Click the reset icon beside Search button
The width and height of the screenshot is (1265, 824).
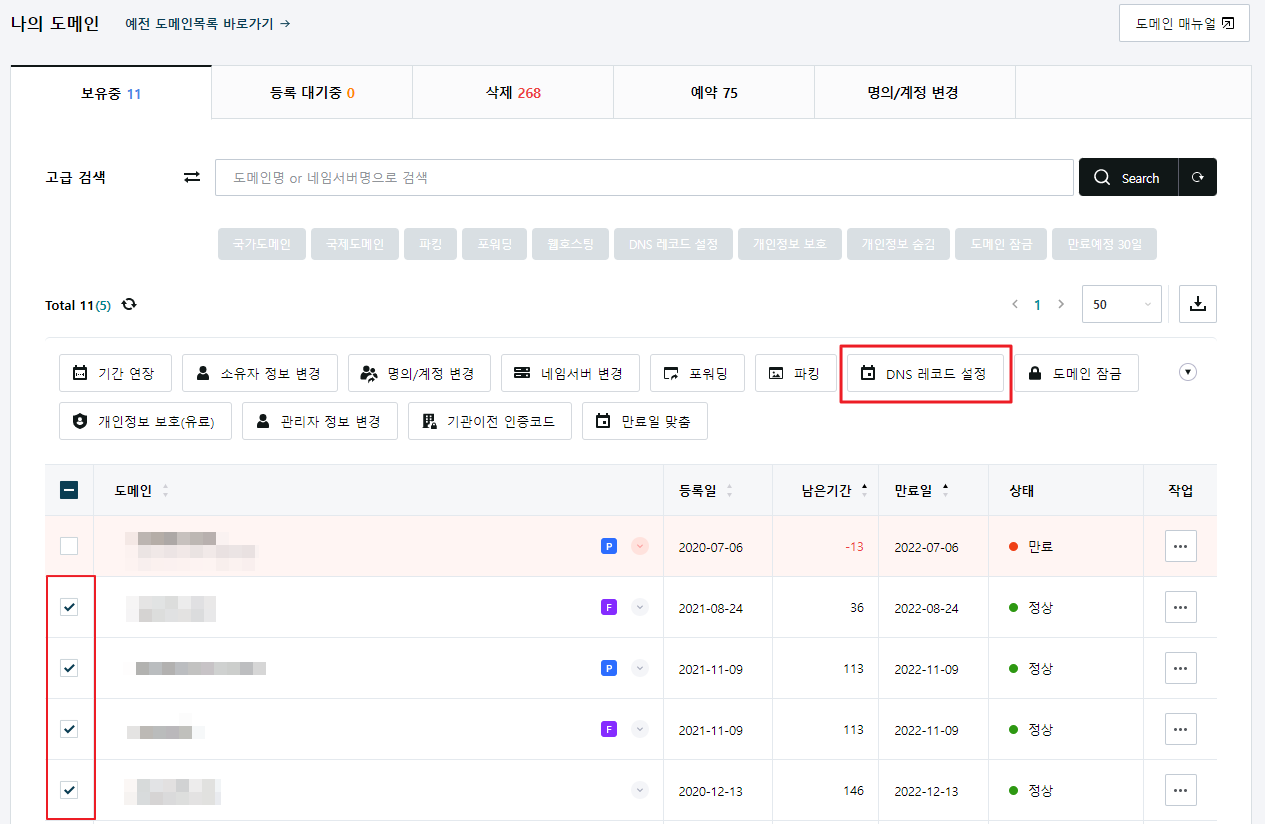pyautogui.click(x=1198, y=177)
